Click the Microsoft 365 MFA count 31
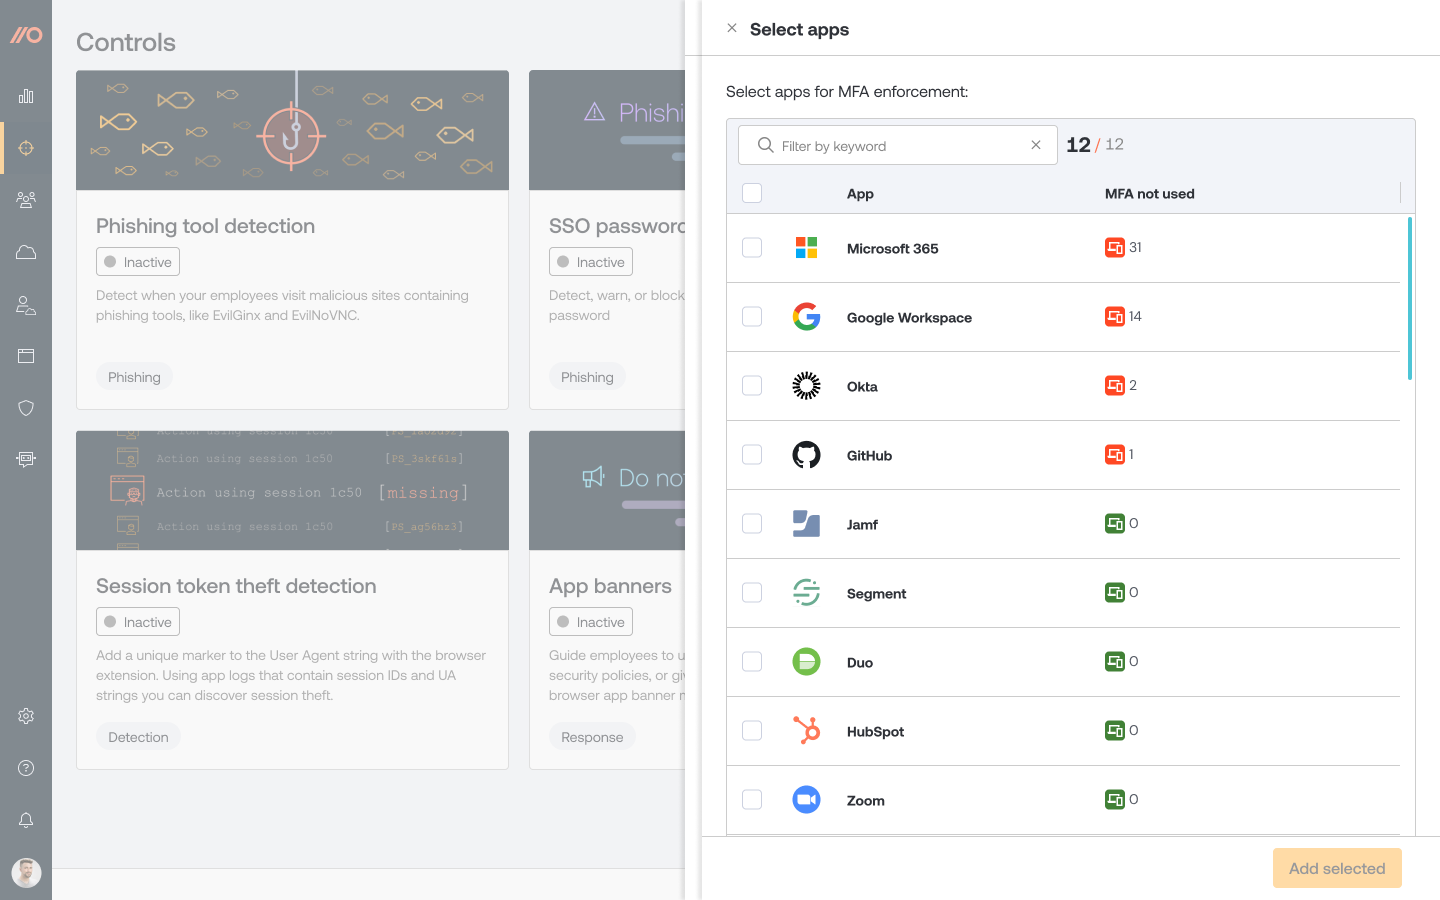 pos(1135,247)
